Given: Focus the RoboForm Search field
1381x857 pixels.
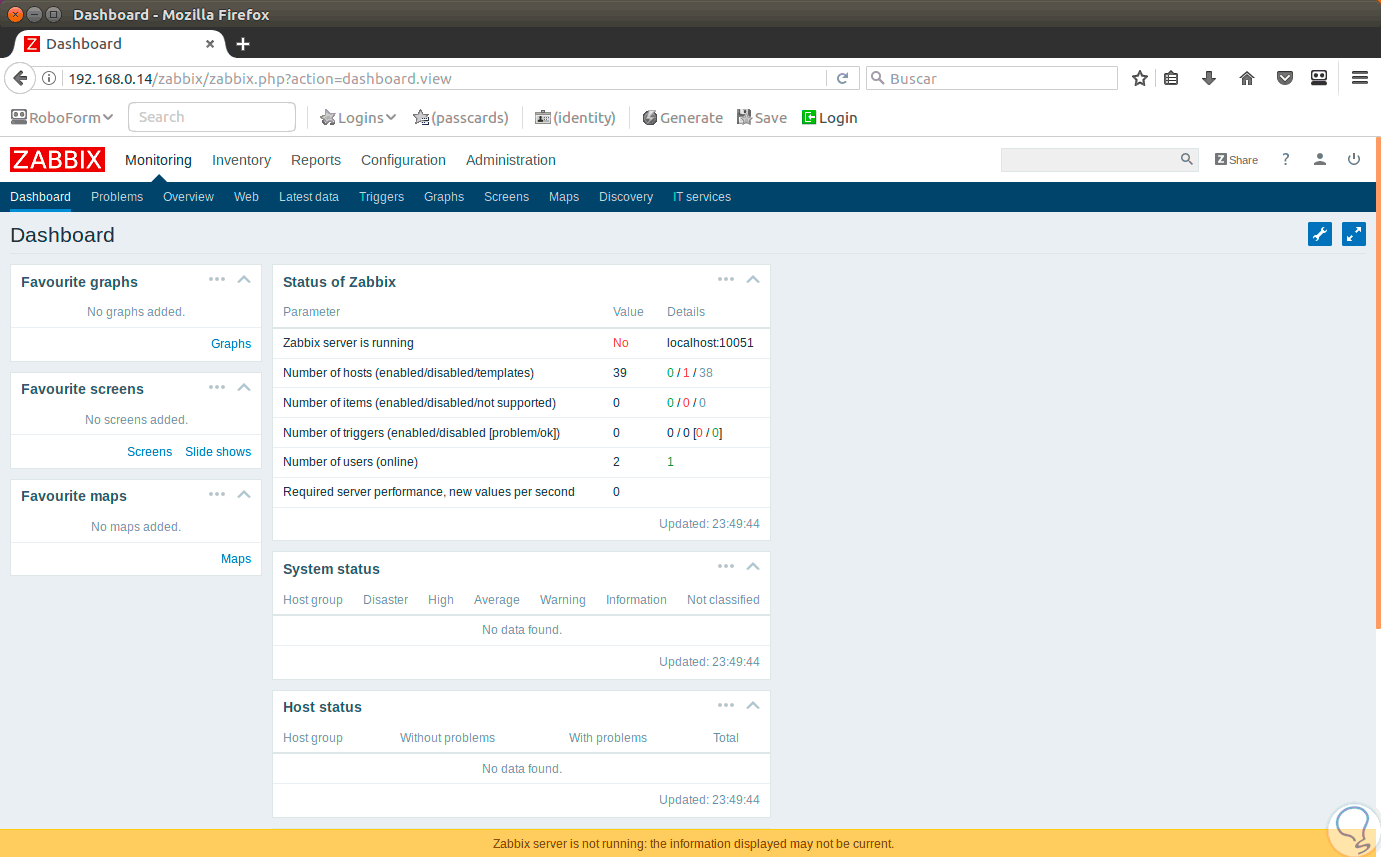Looking at the screenshot, I should pyautogui.click(x=212, y=117).
